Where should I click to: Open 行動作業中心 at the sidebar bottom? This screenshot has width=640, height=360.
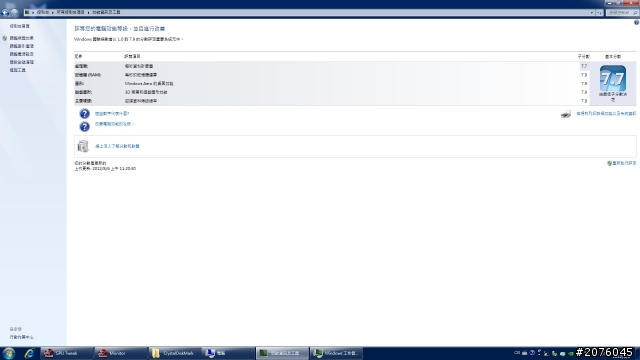tap(22, 337)
